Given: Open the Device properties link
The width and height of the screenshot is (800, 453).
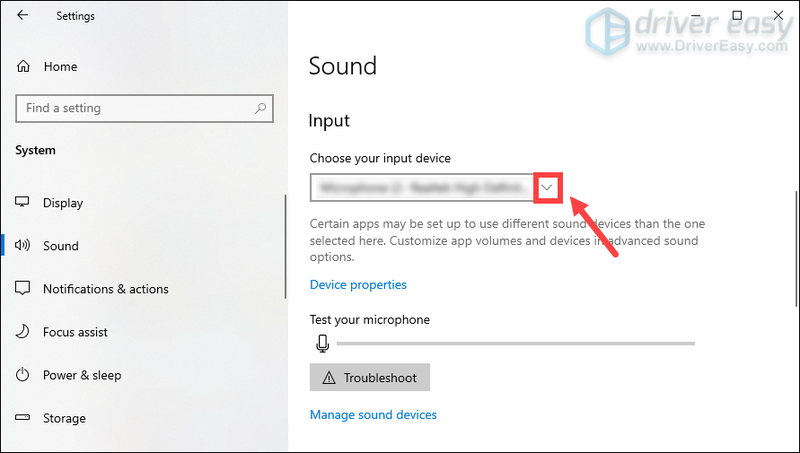Looking at the screenshot, I should pos(358,285).
